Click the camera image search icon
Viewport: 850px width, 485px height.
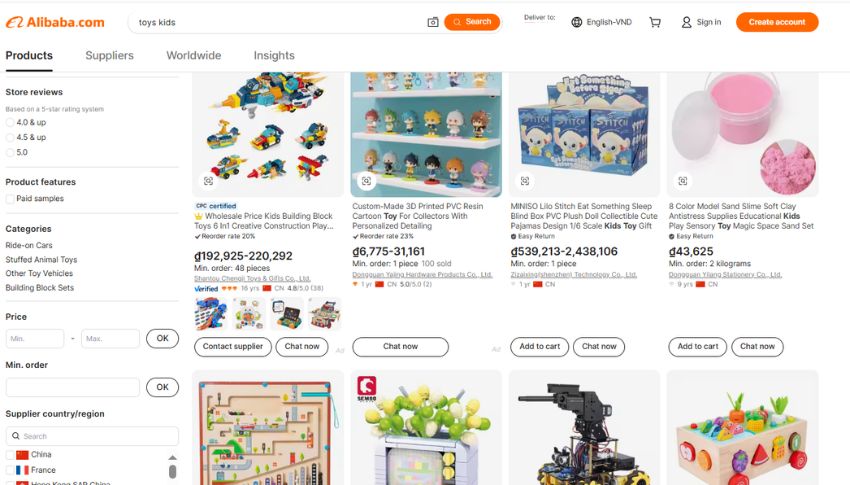[433, 22]
